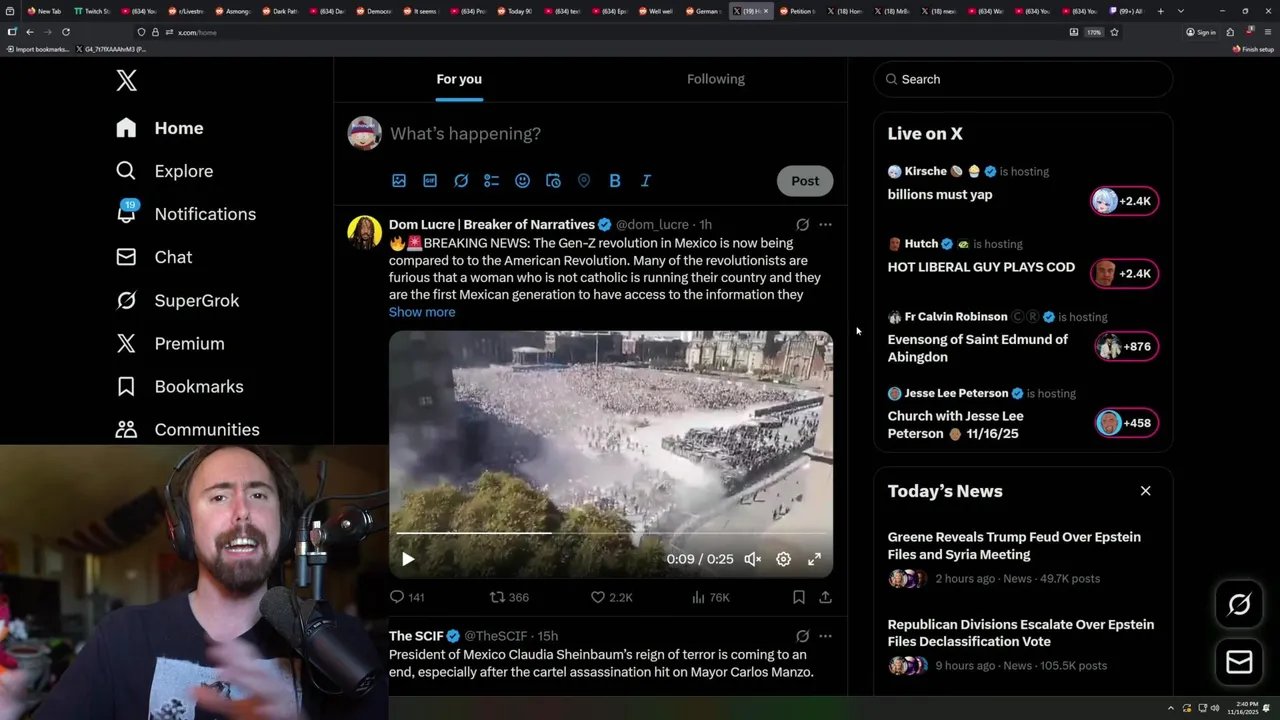This screenshot has width=1280, height=720.
Task: Reload the page in browser
Action: (66, 32)
